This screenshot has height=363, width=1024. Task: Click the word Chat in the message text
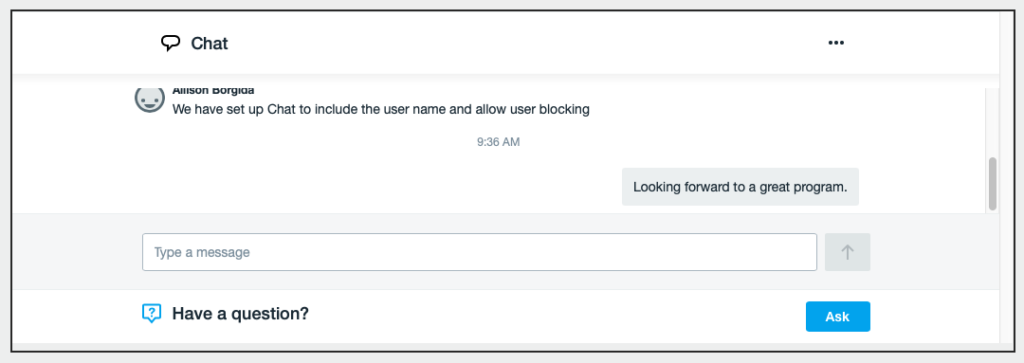(281, 110)
